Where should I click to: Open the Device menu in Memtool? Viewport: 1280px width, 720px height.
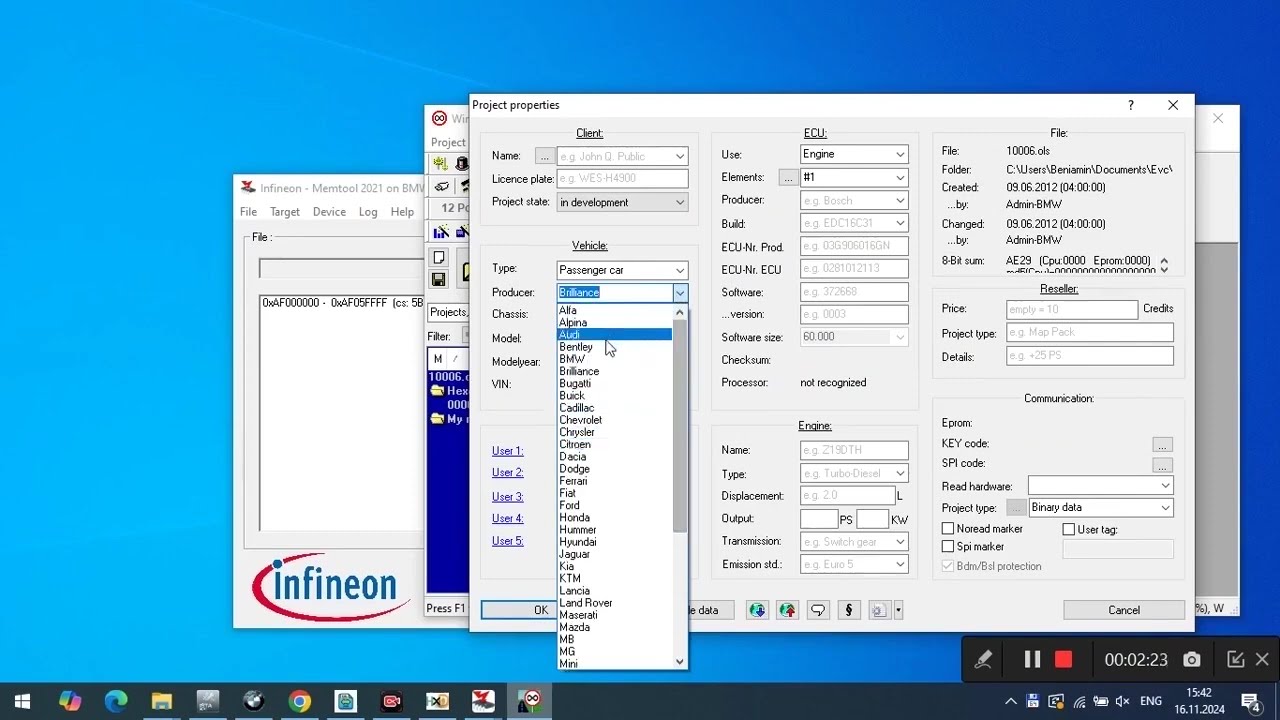pos(329,212)
